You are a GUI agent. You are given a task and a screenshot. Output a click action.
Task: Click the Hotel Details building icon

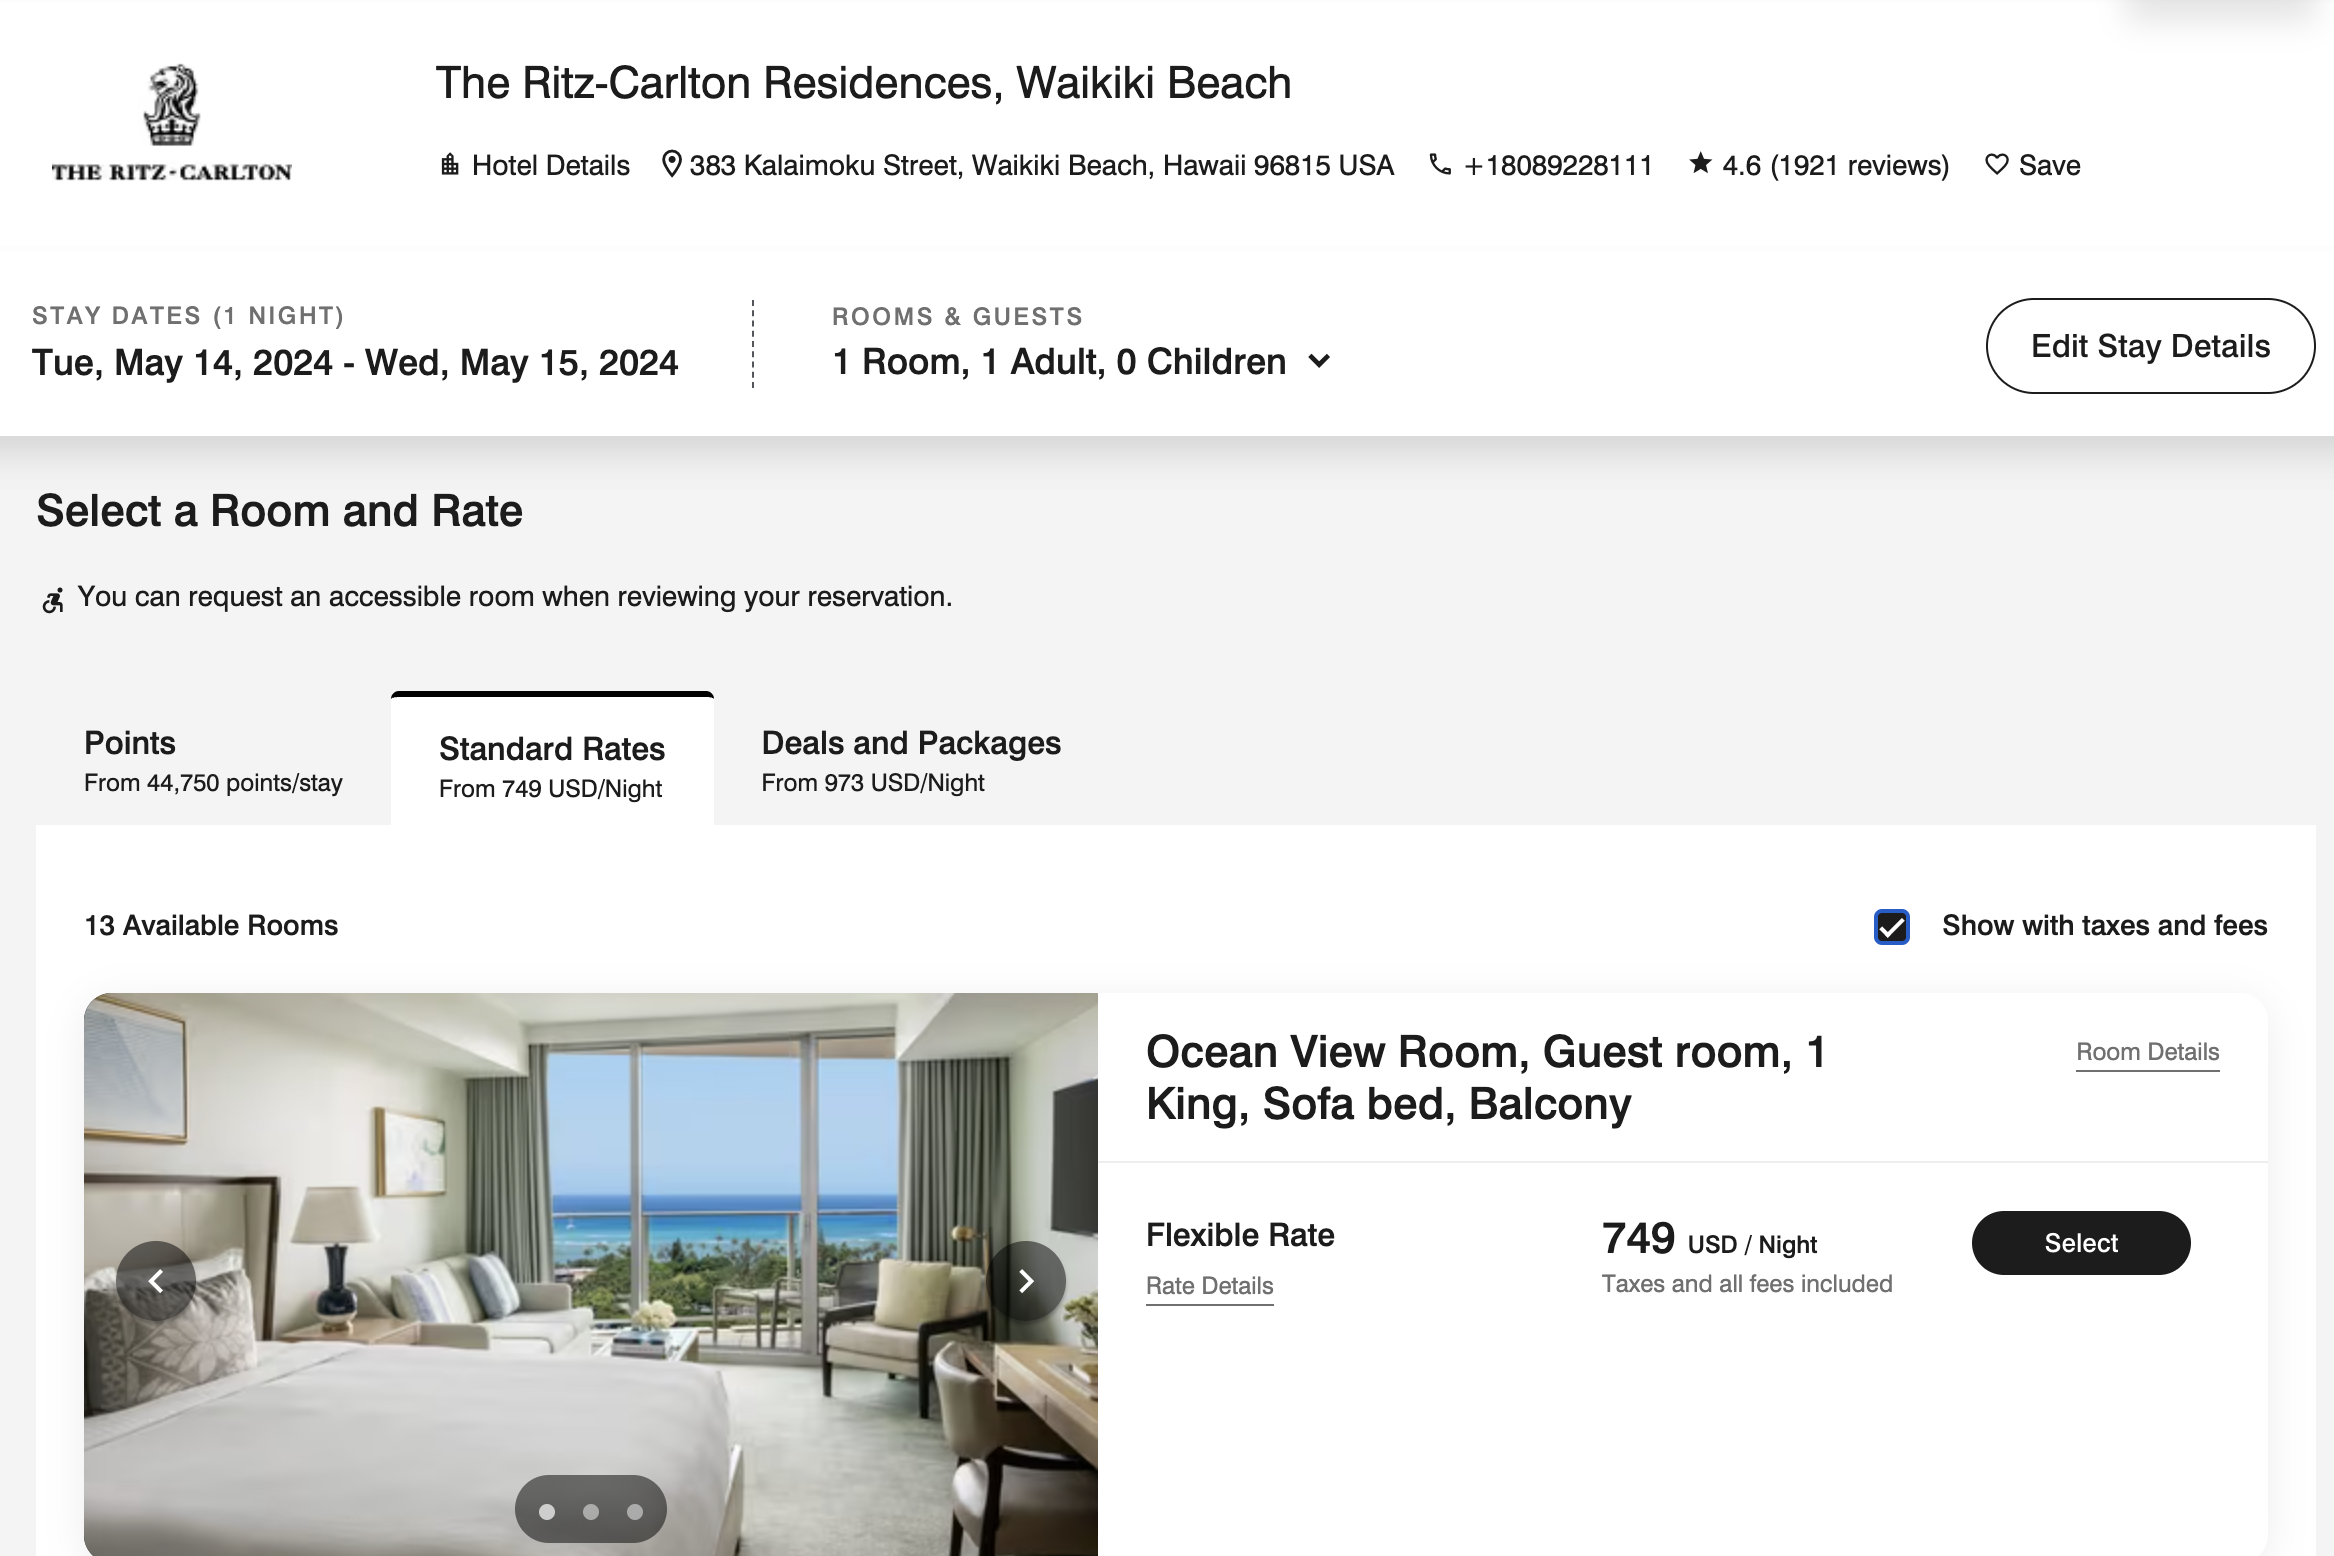[450, 165]
